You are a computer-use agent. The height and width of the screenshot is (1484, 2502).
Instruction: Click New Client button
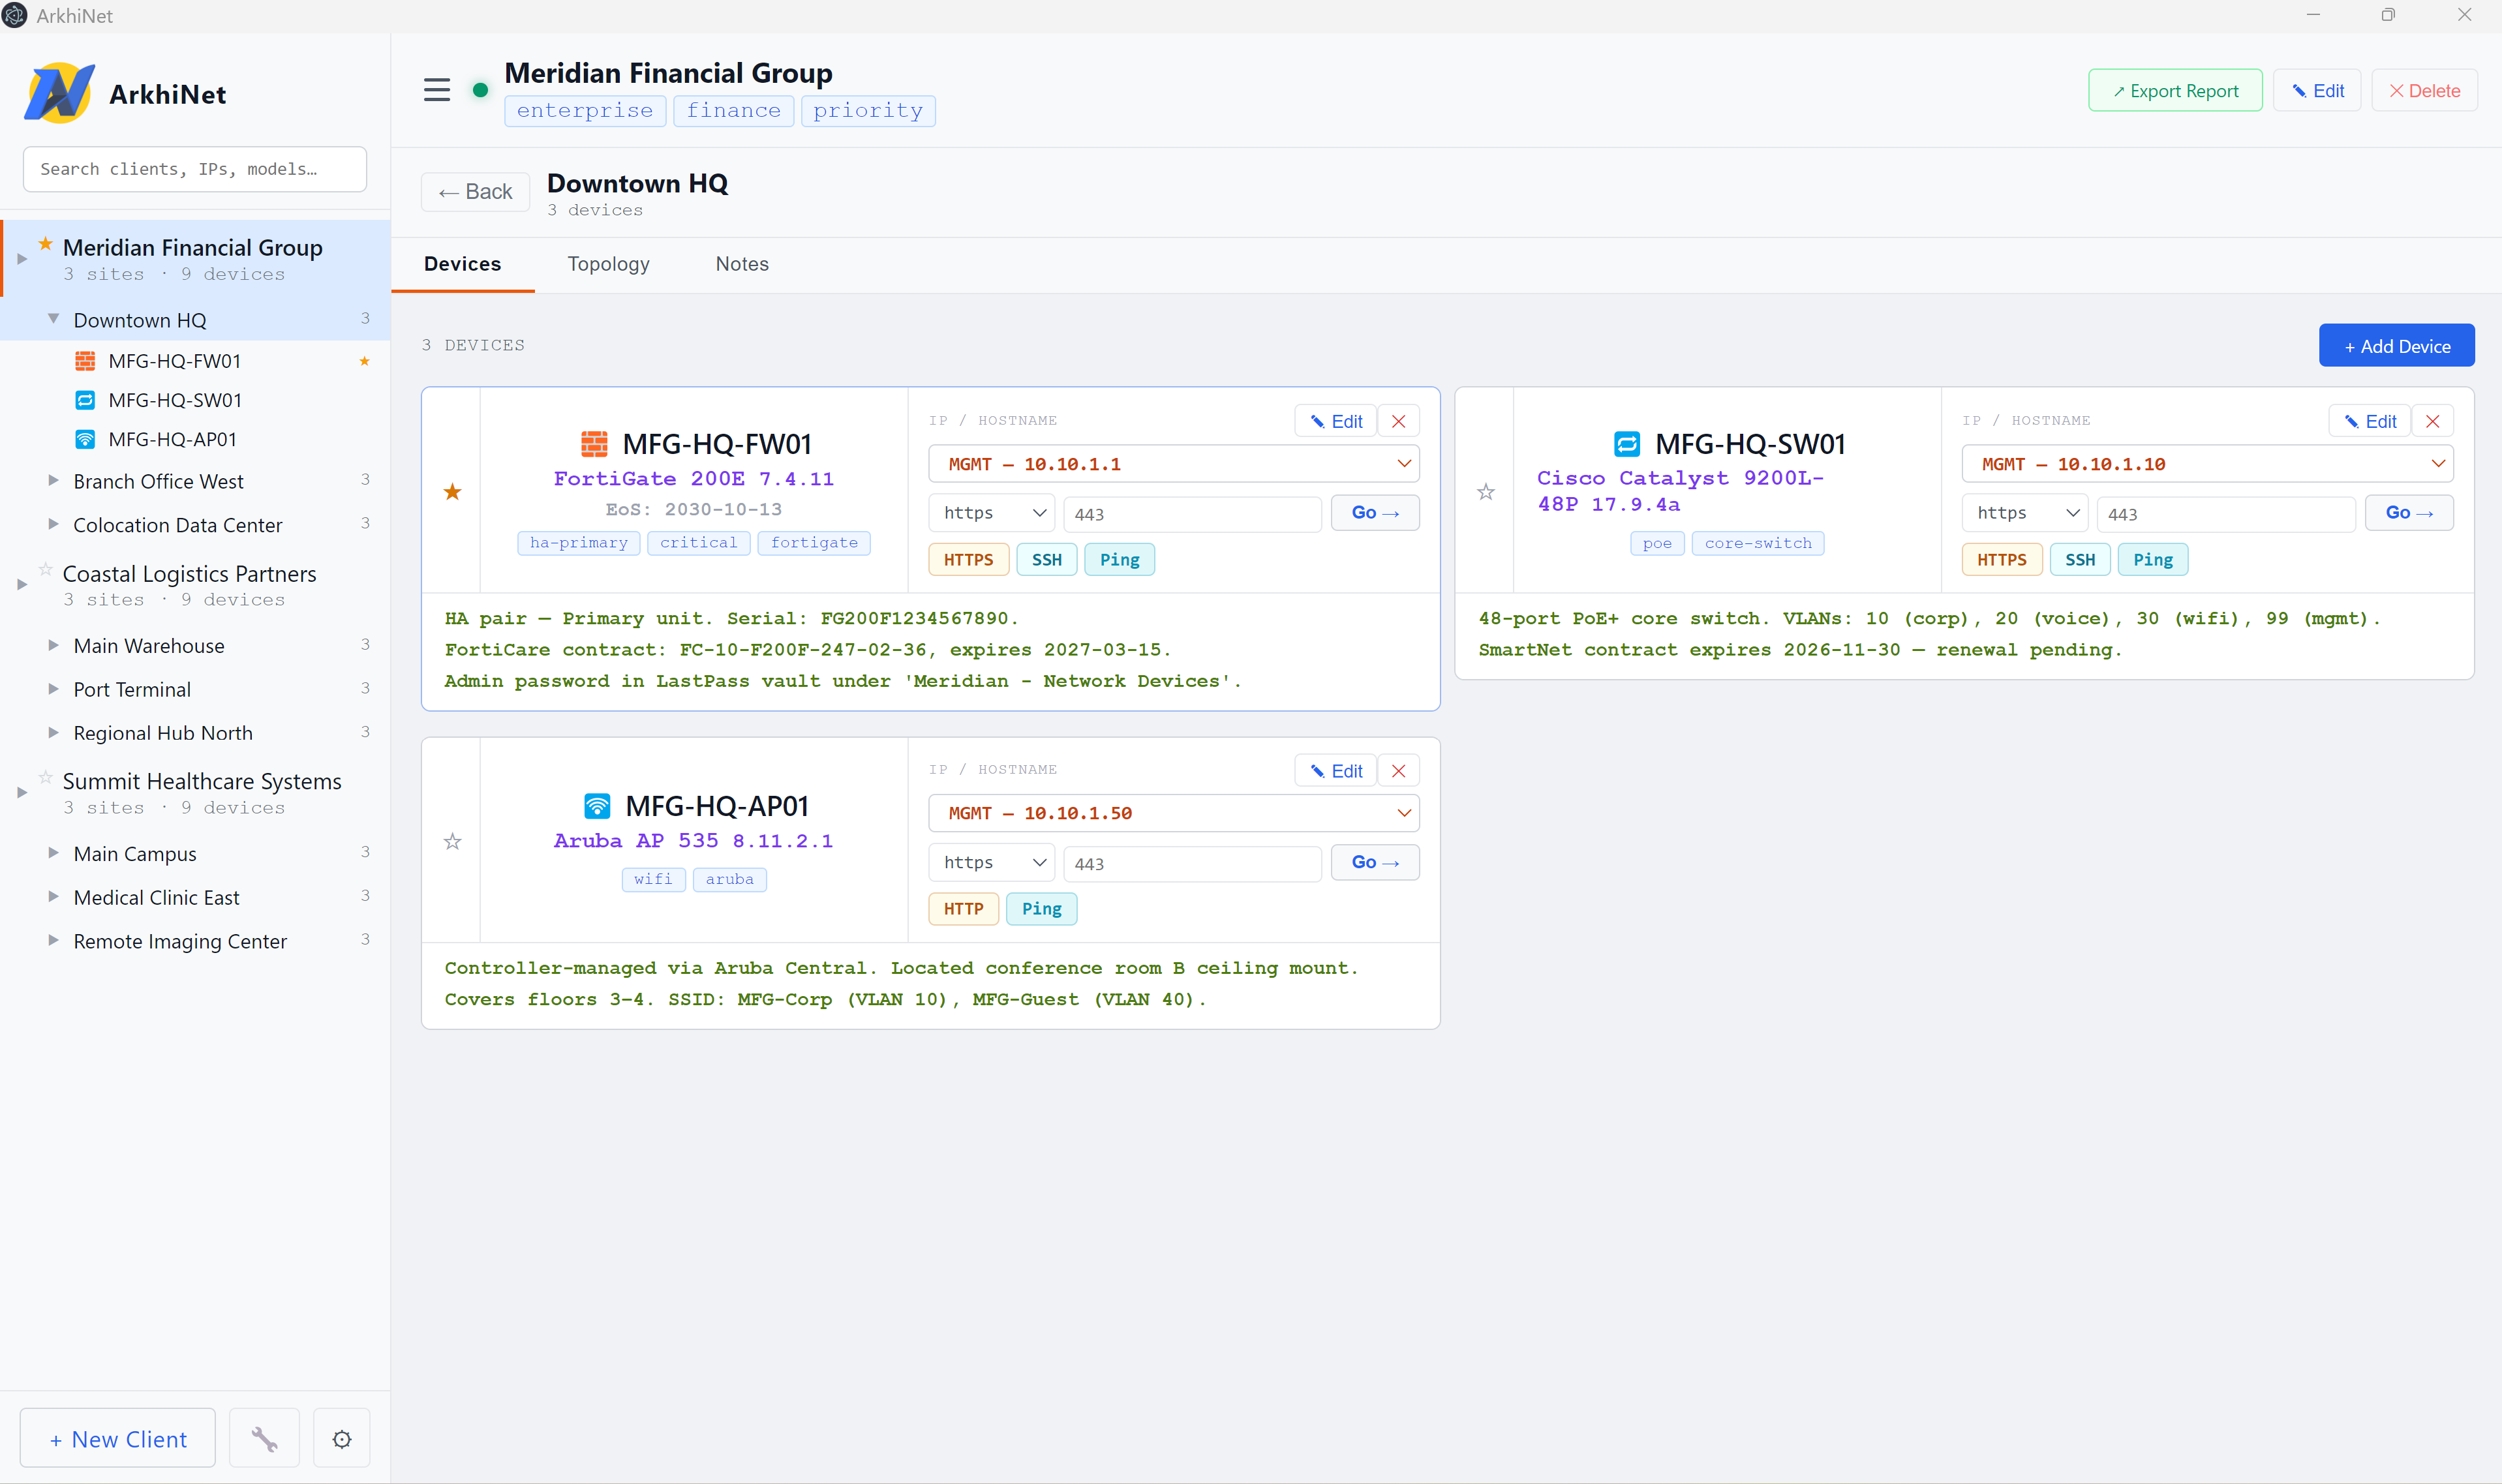118,1438
